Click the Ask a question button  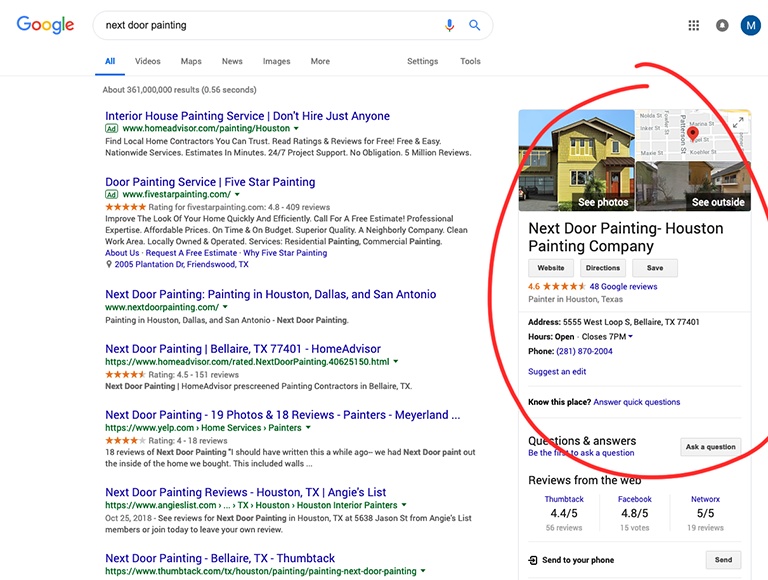pos(711,447)
